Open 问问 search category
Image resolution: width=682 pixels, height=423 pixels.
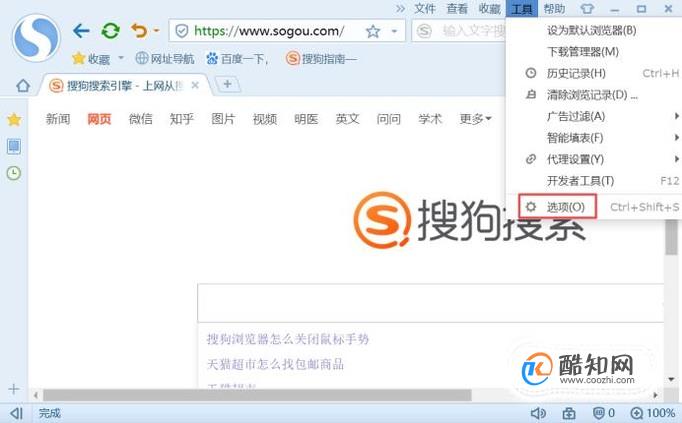point(389,119)
